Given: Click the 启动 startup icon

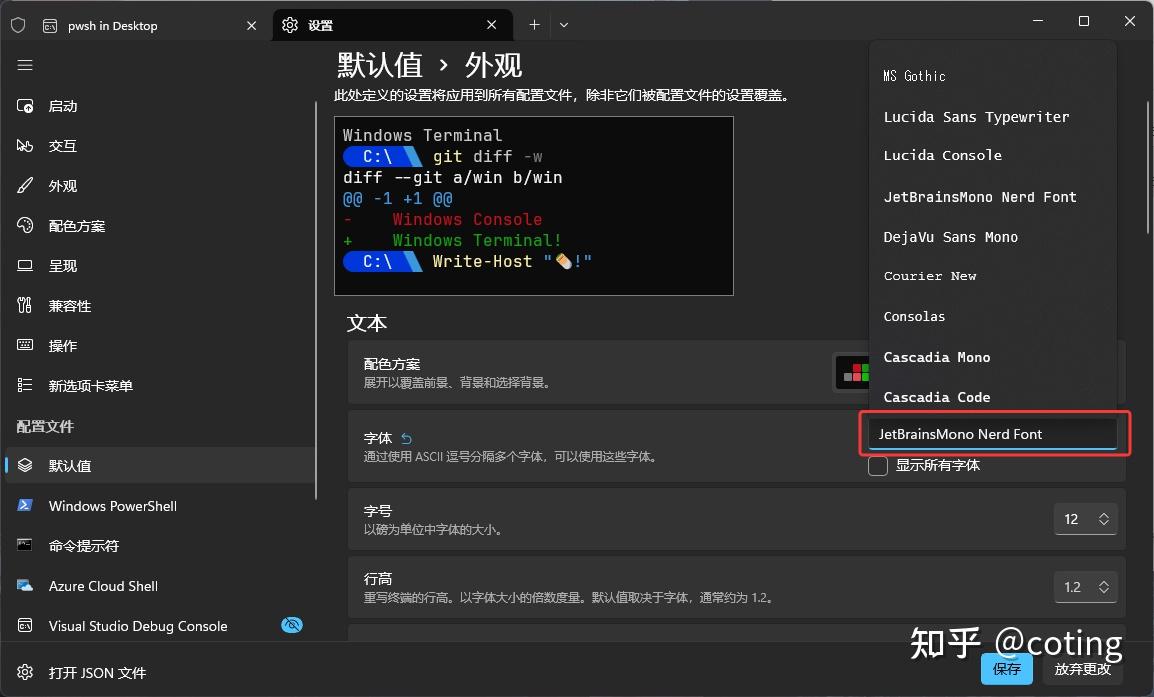Looking at the screenshot, I should click(25, 106).
